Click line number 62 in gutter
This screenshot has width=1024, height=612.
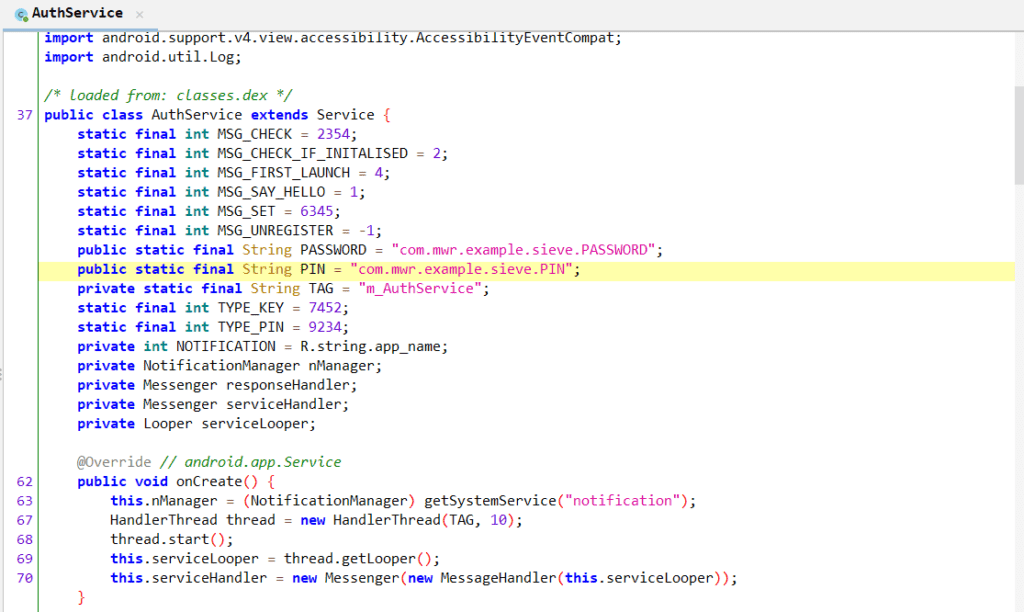24,481
